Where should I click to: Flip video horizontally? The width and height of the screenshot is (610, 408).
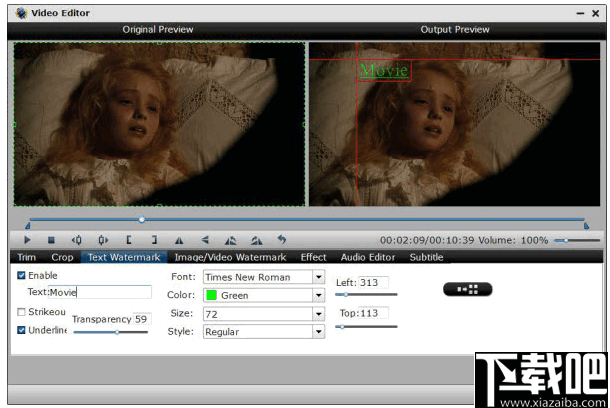click(x=179, y=240)
